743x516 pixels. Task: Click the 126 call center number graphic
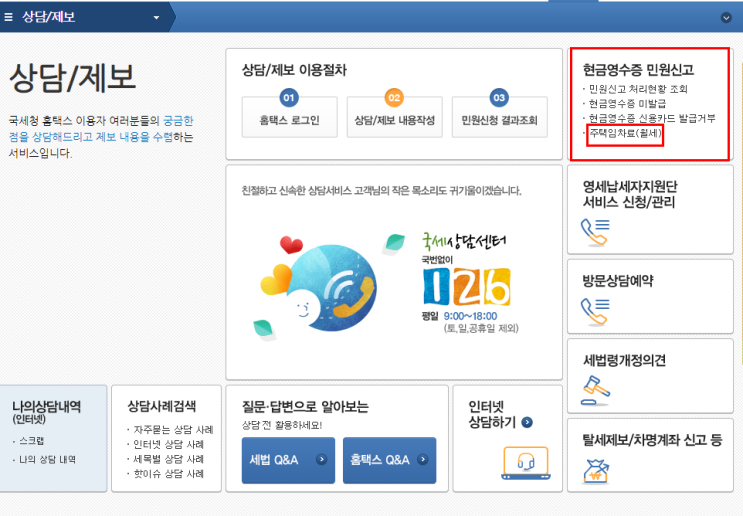pos(467,287)
